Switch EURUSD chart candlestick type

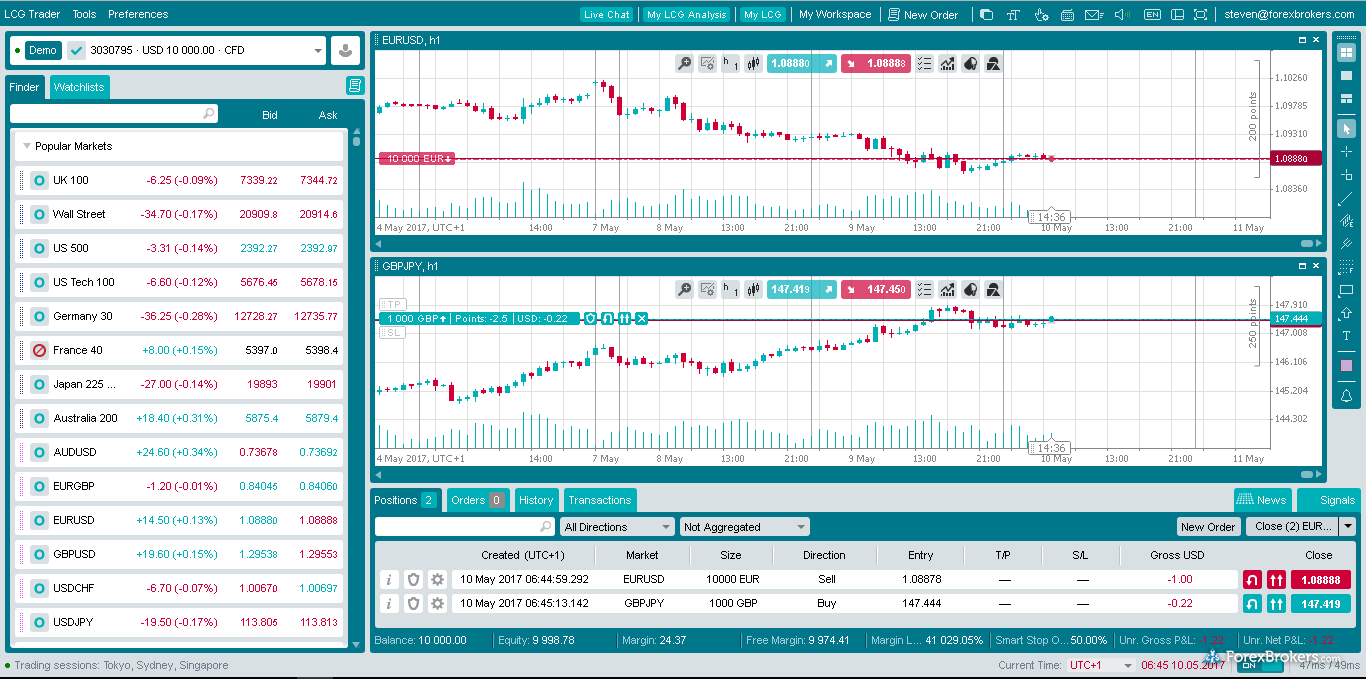coord(753,63)
